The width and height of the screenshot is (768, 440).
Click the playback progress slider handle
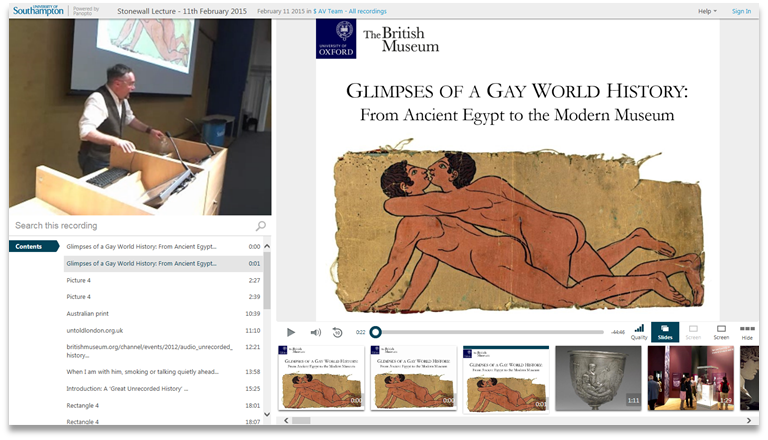tap(375, 332)
